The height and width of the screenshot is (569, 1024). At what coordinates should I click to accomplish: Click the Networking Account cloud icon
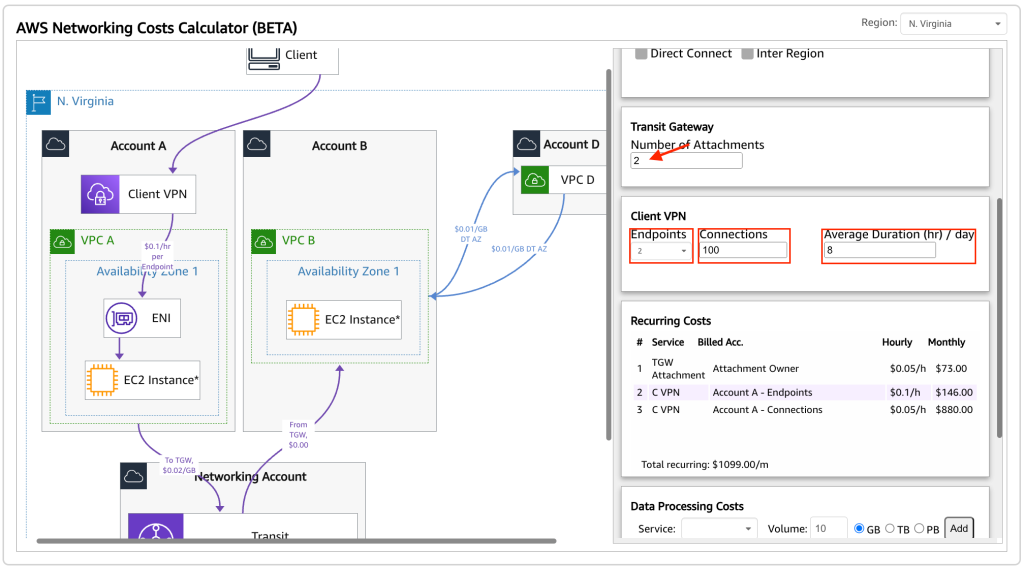click(x=134, y=476)
